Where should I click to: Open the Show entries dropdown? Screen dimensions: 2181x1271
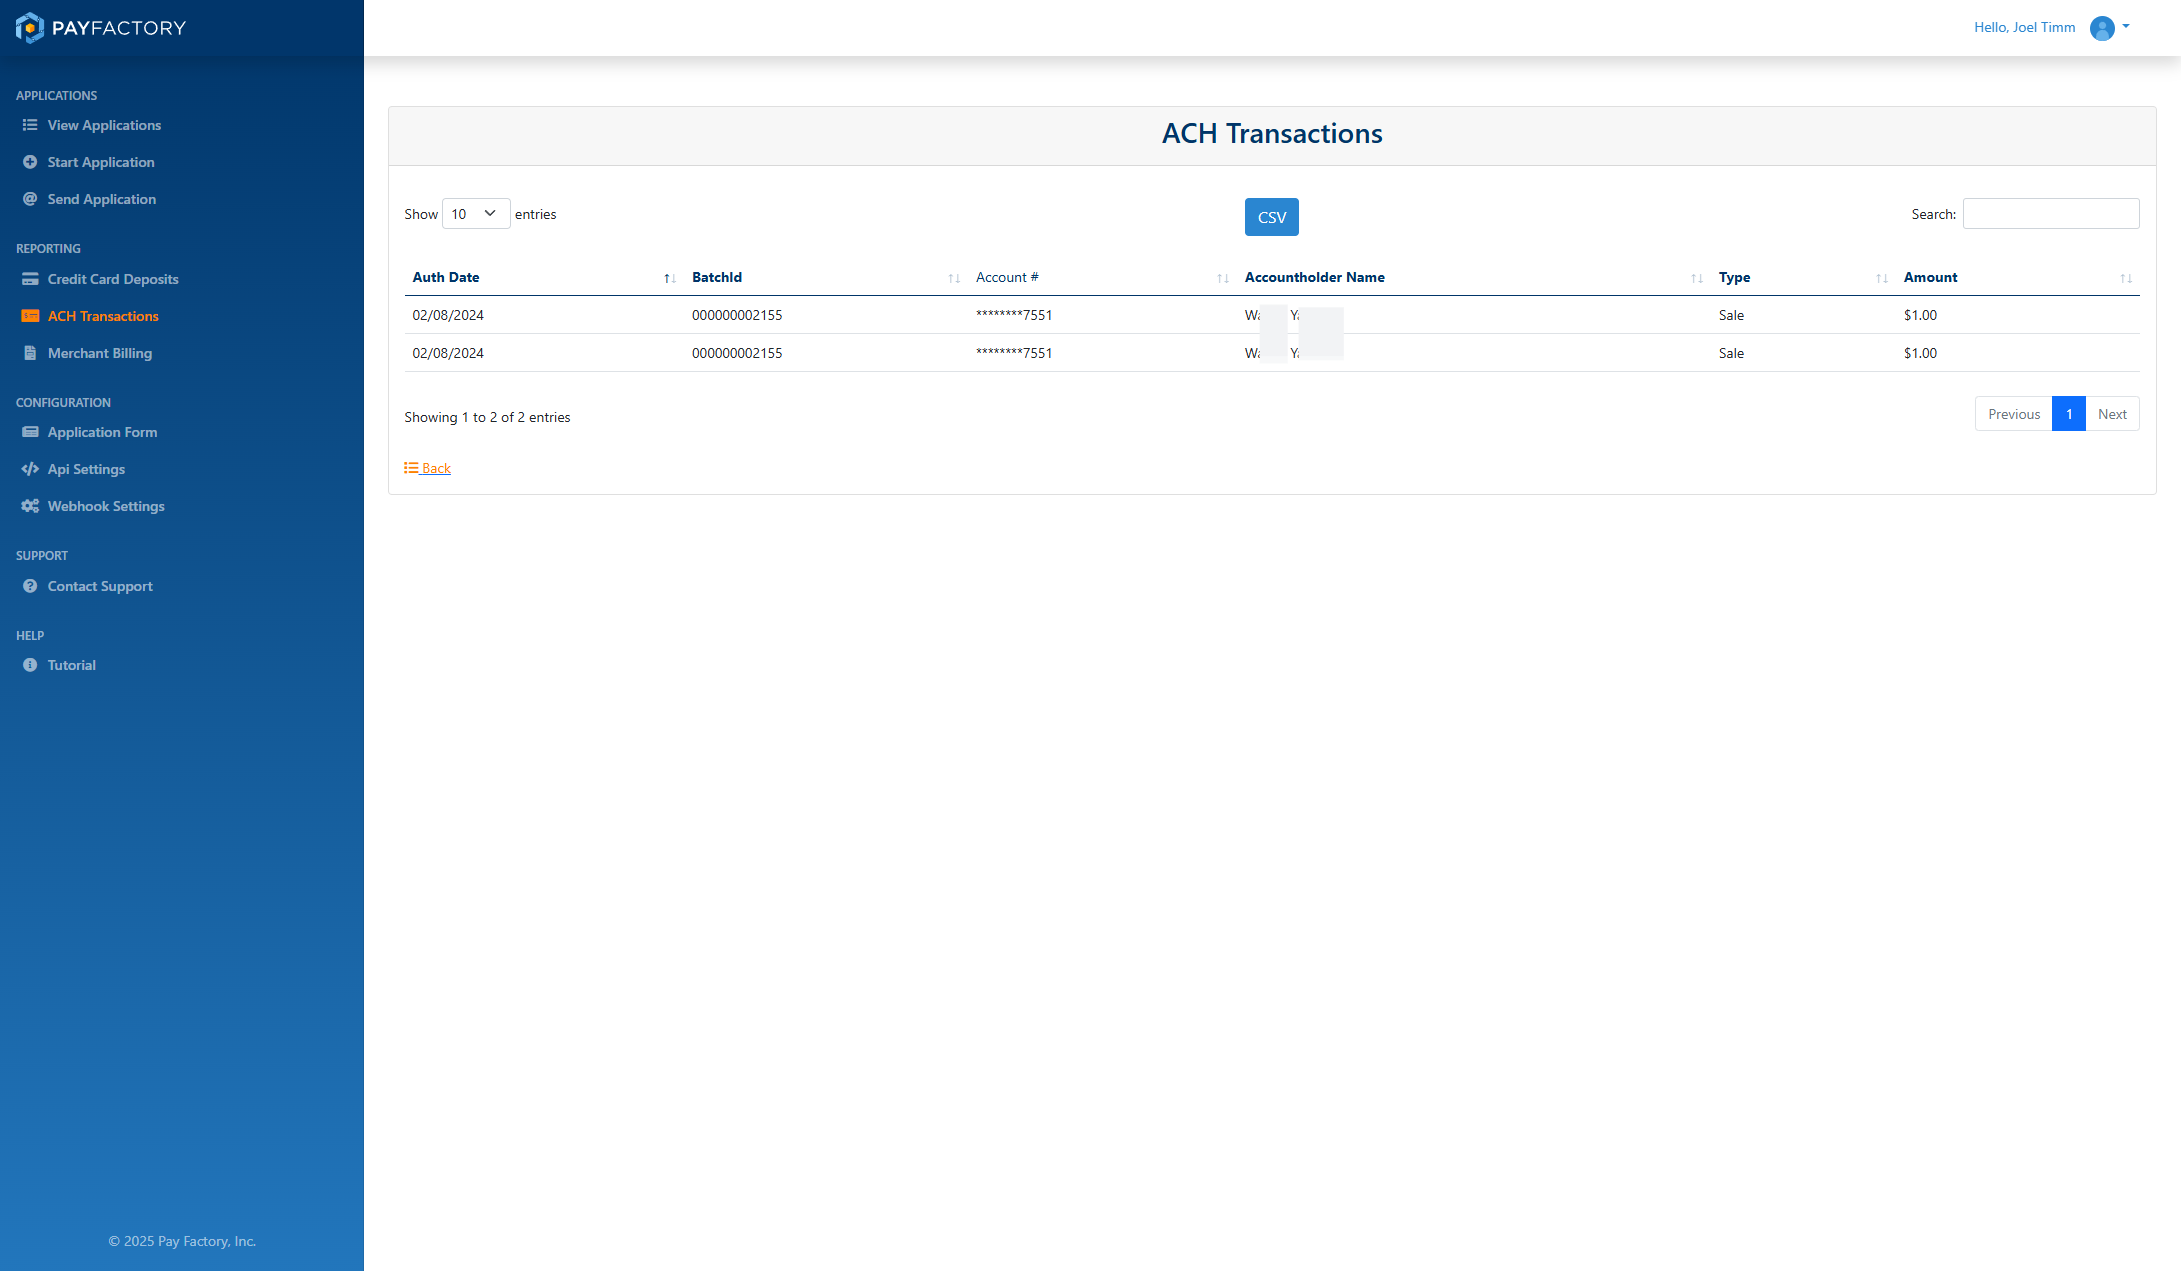point(476,214)
